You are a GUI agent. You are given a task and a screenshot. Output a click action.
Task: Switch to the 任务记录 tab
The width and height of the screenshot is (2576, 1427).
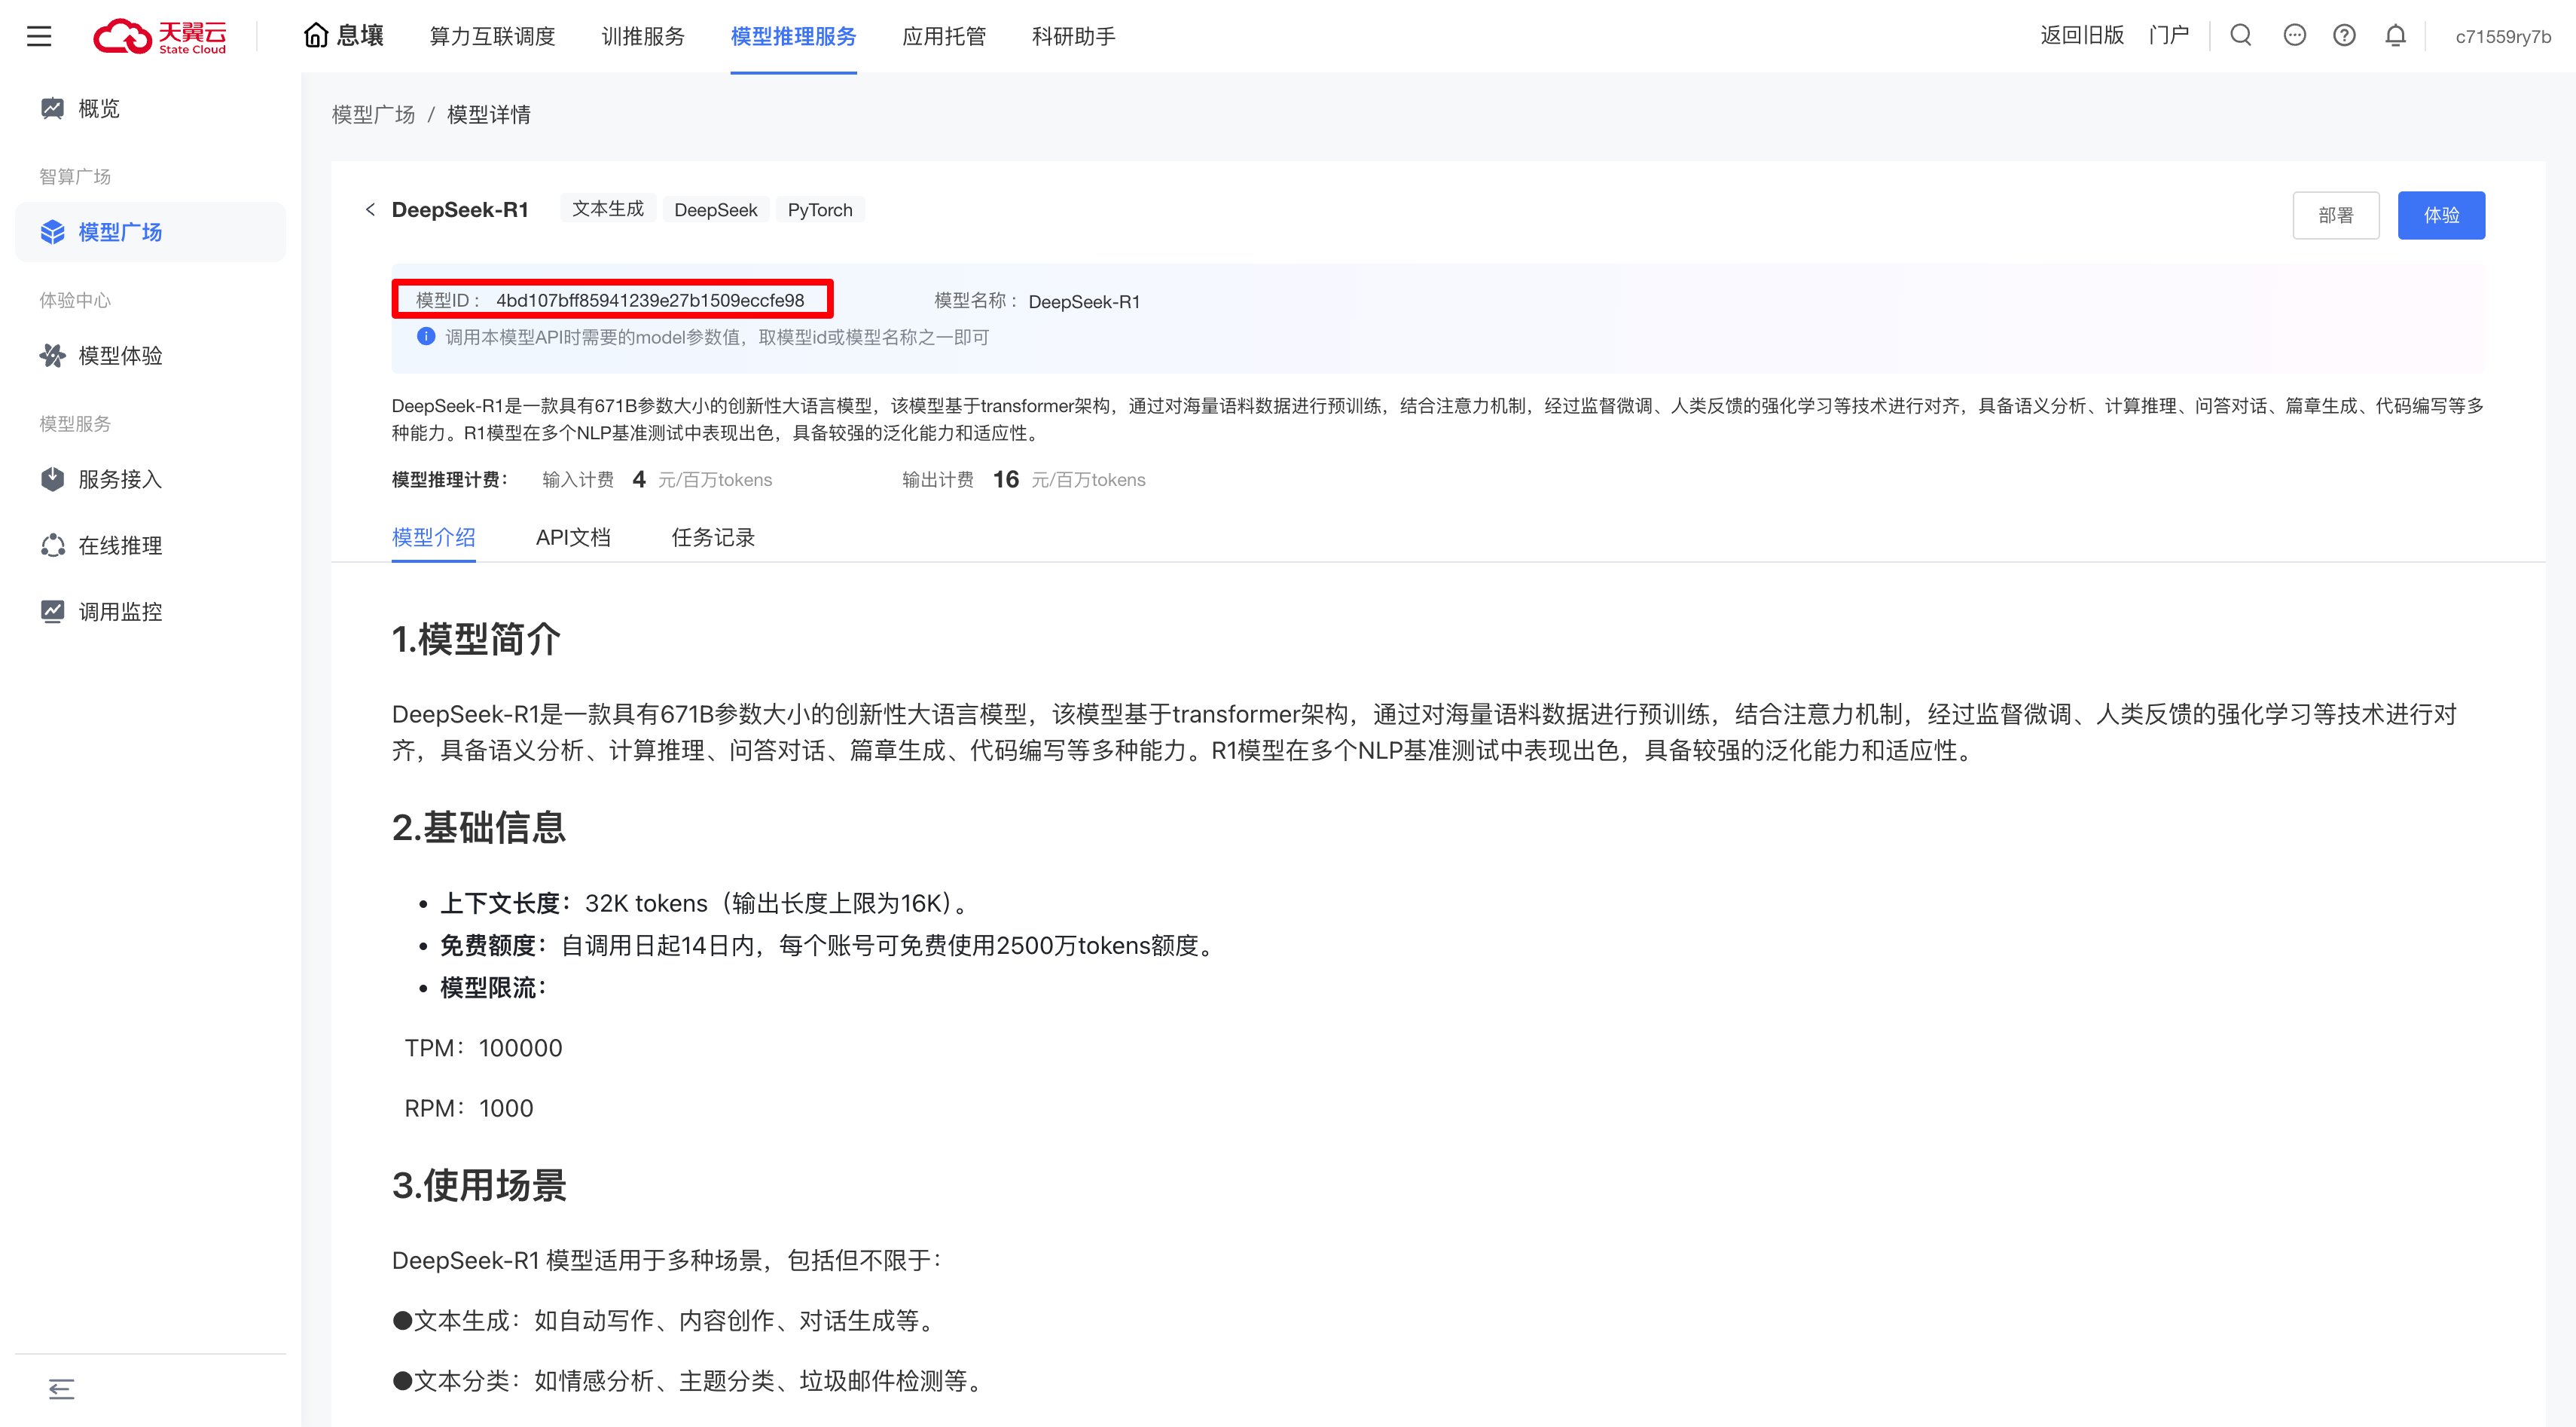click(x=713, y=537)
